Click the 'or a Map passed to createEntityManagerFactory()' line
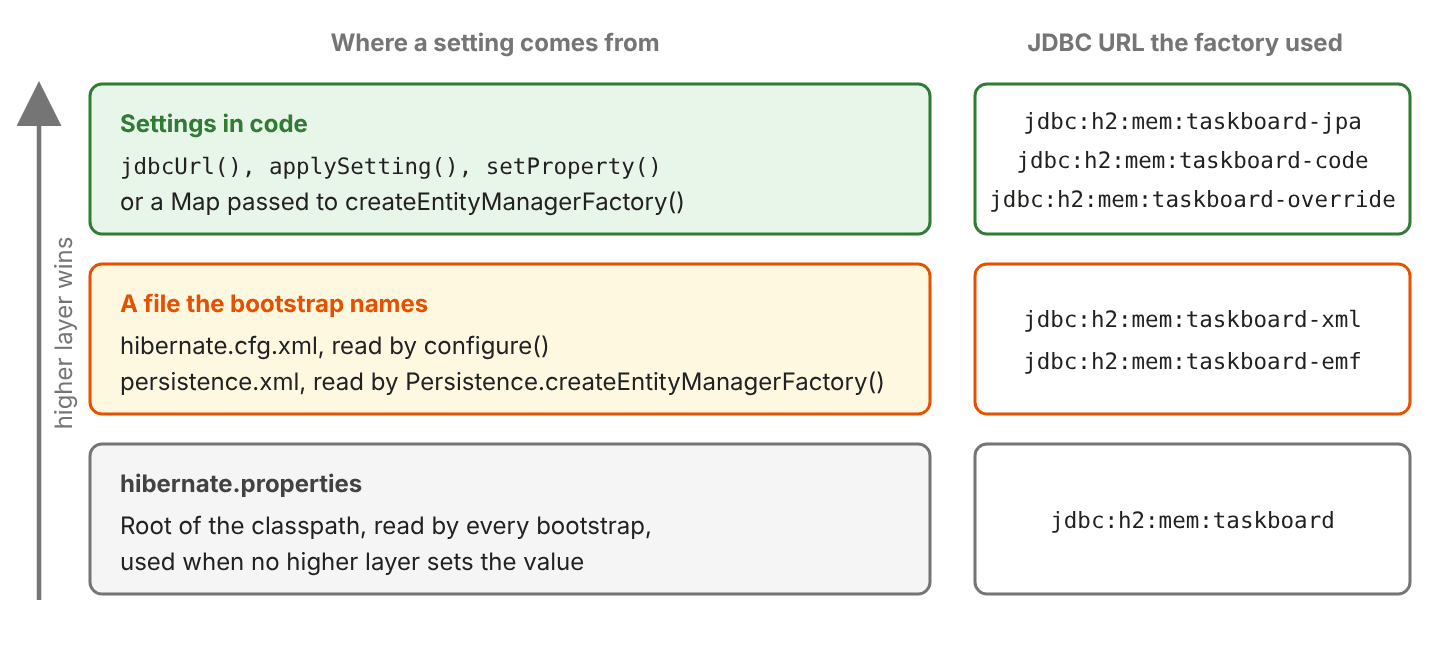Viewport: 1440px width, 660px height. click(402, 202)
